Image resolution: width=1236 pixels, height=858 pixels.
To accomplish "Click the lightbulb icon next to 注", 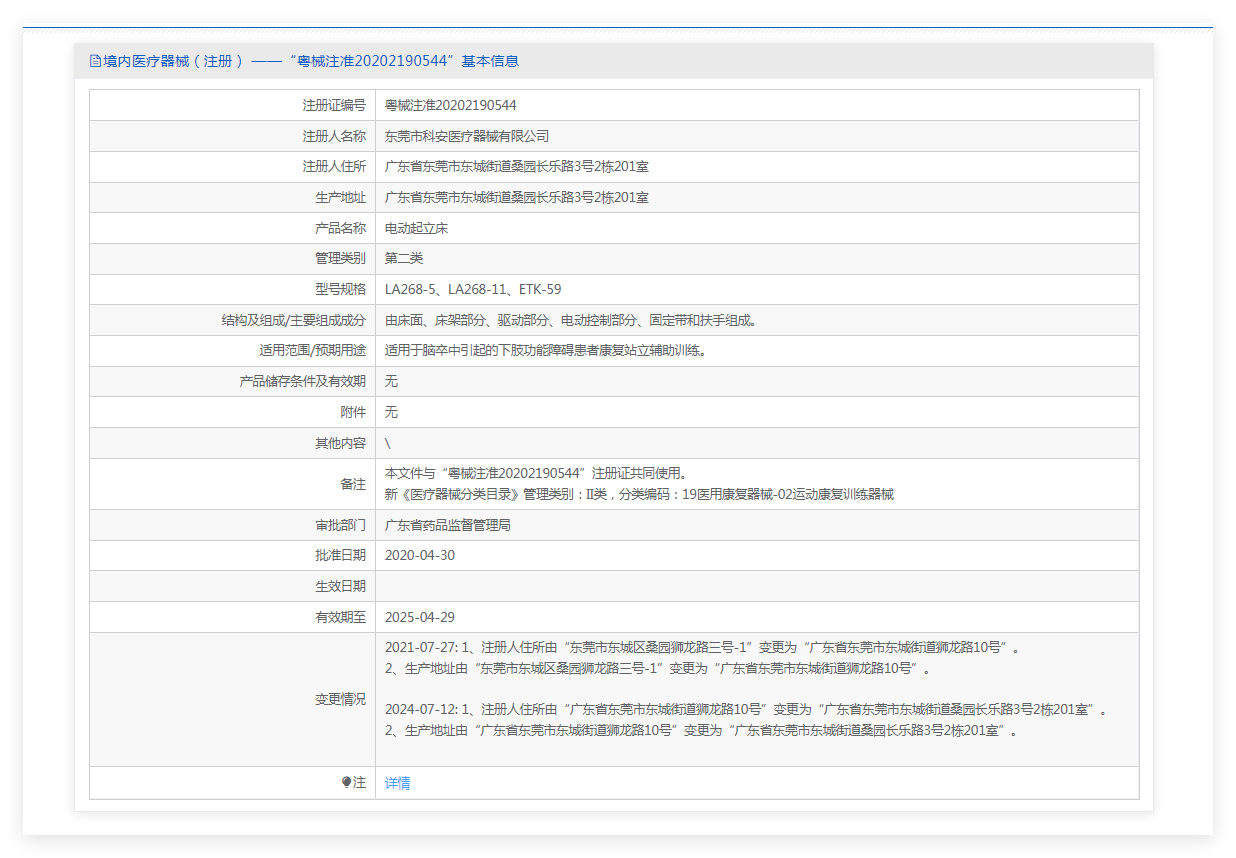I will tap(346, 783).
